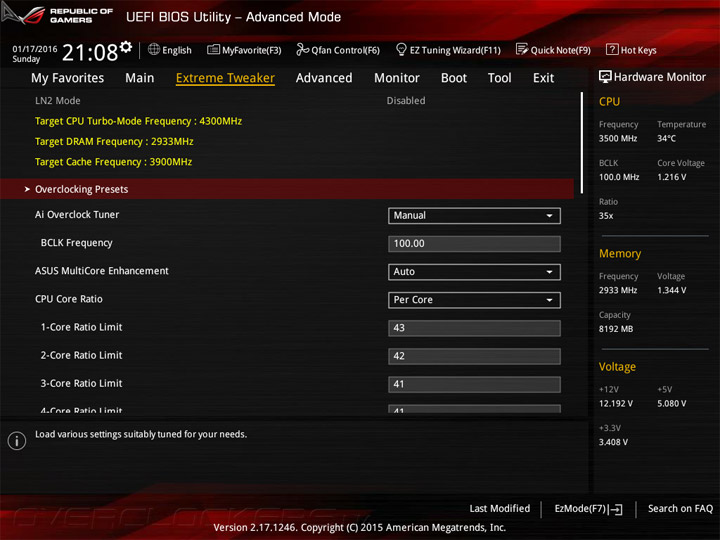The image size is (720, 540).
Task: Click the Memory heading in Hardware Monitor
Action: (620, 253)
